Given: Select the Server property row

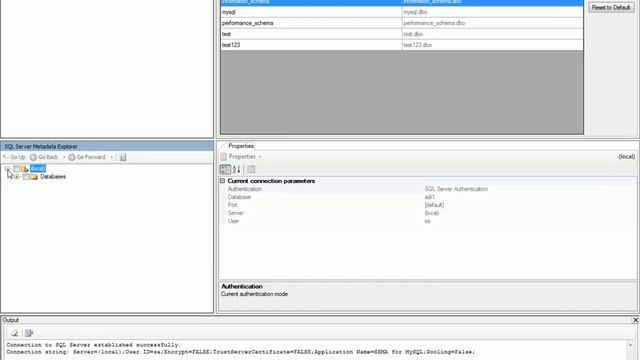Looking at the screenshot, I should pyautogui.click(x=428, y=213).
